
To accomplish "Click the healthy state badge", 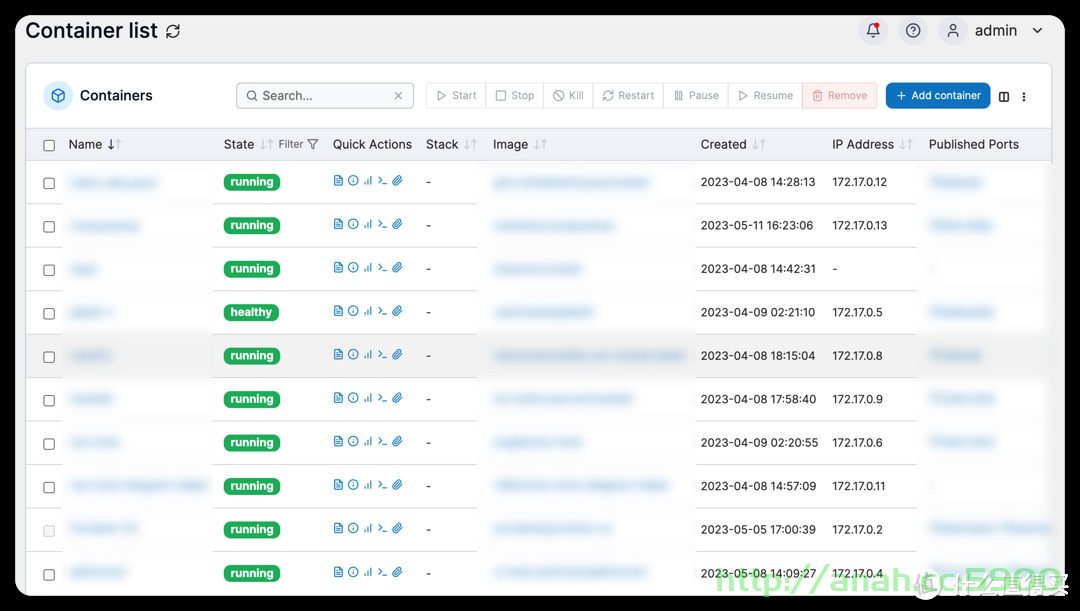I will click(251, 313).
